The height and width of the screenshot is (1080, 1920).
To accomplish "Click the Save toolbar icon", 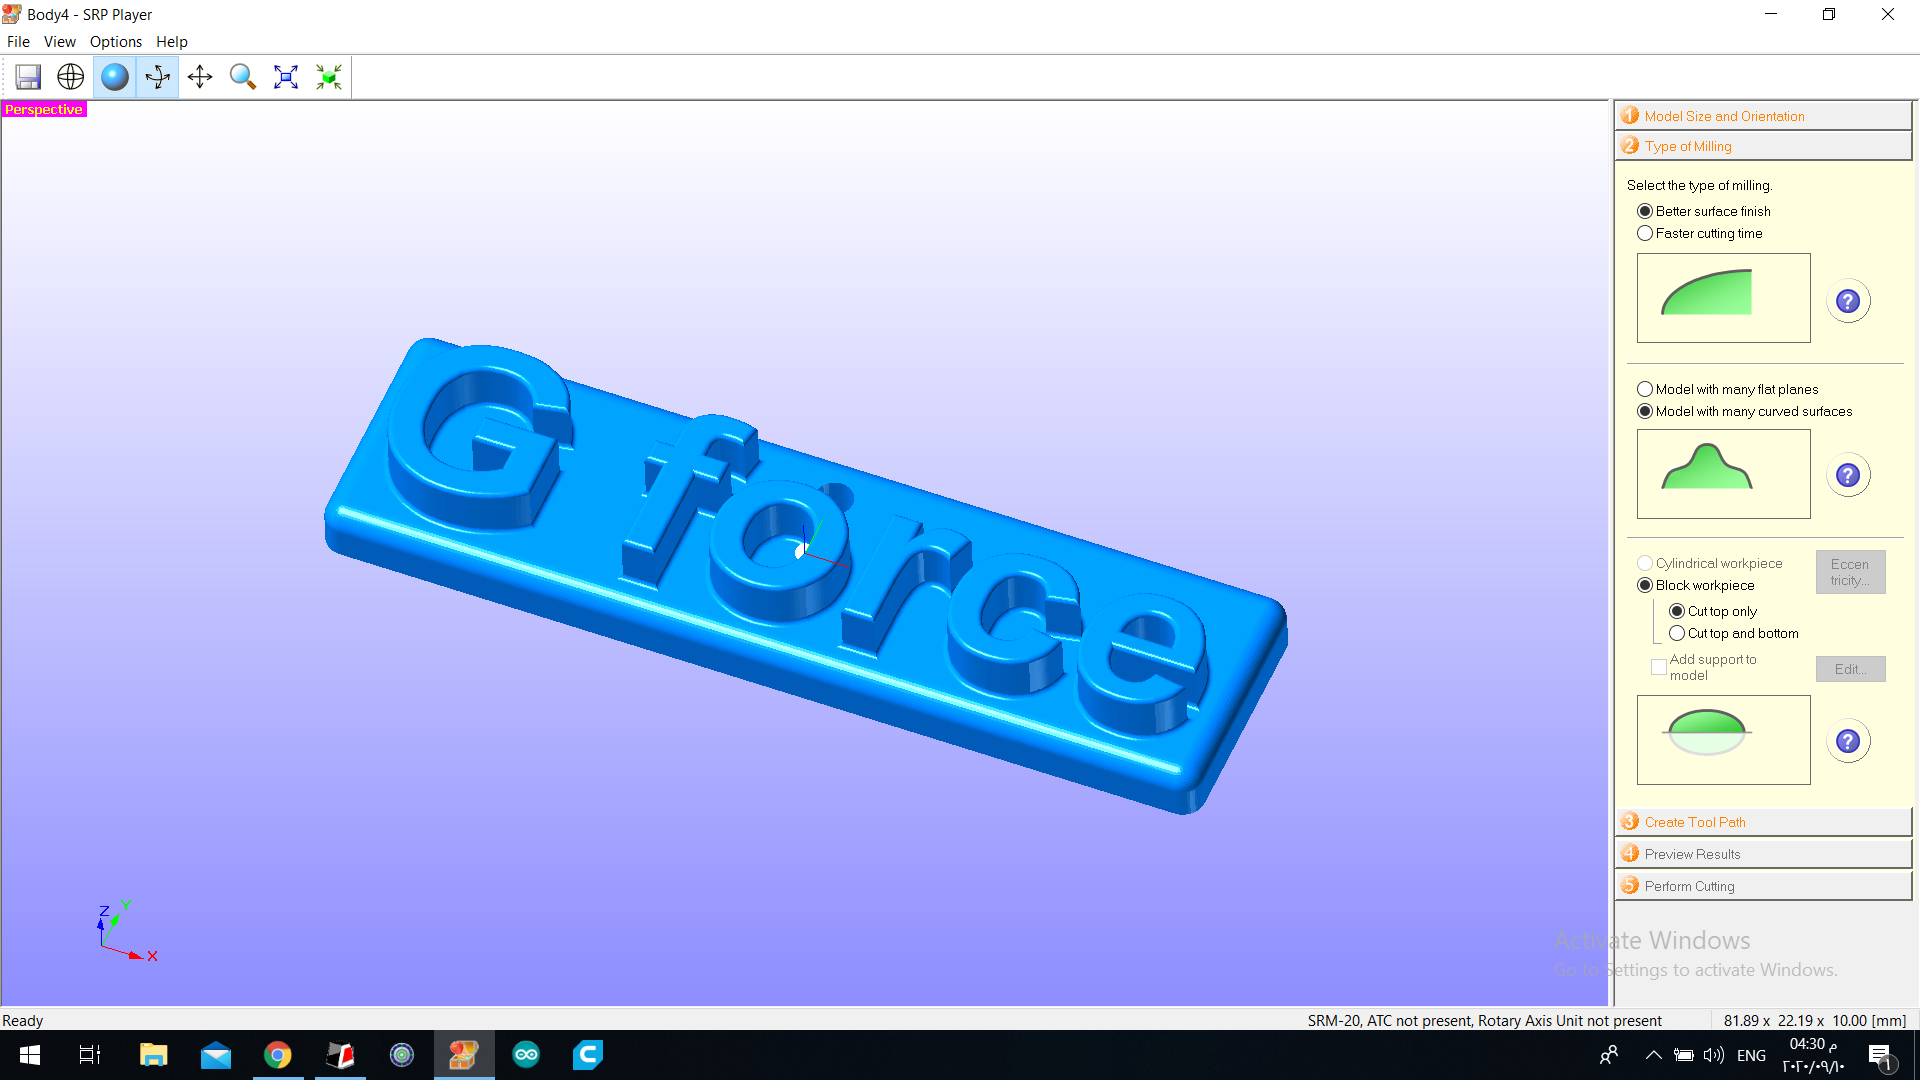I will pos(28,77).
